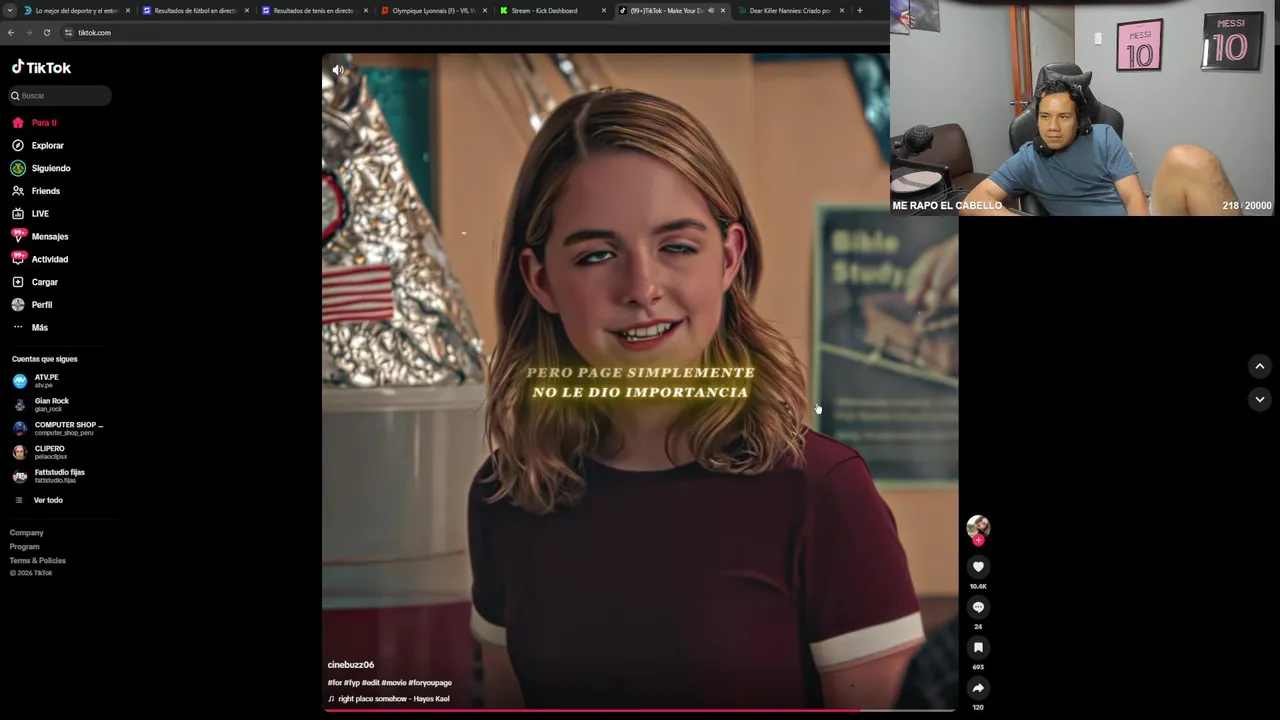The width and height of the screenshot is (1280, 720).
Task: Open Mensajes in the sidebar
Action: click(50, 237)
